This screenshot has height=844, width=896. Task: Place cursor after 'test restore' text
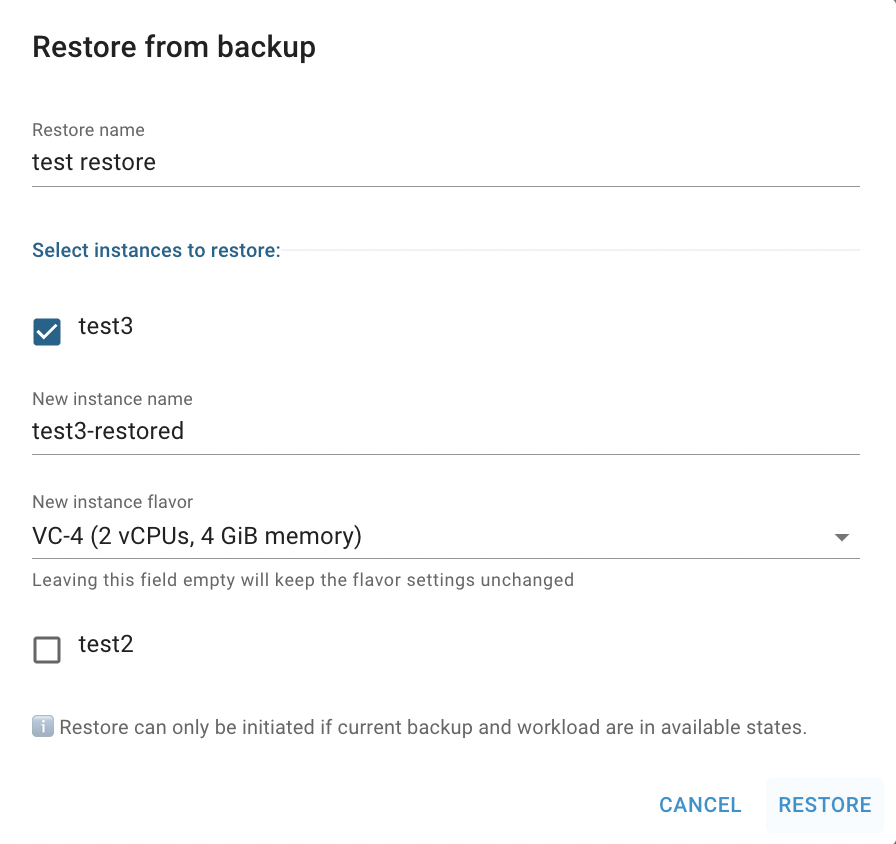158,163
